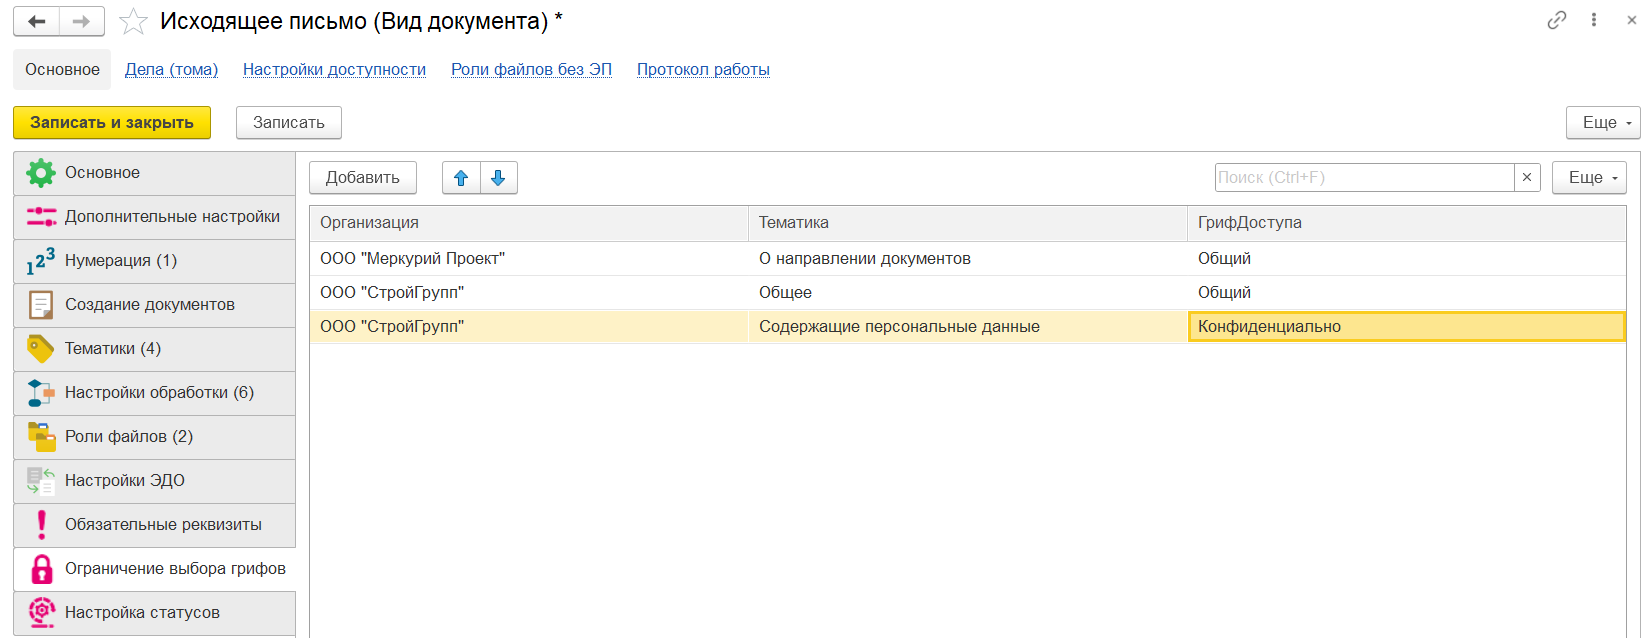Click the exclamation icon for Обязательные реквизиты
Viewport: 1646px width, 638px height.
pyautogui.click(x=41, y=525)
